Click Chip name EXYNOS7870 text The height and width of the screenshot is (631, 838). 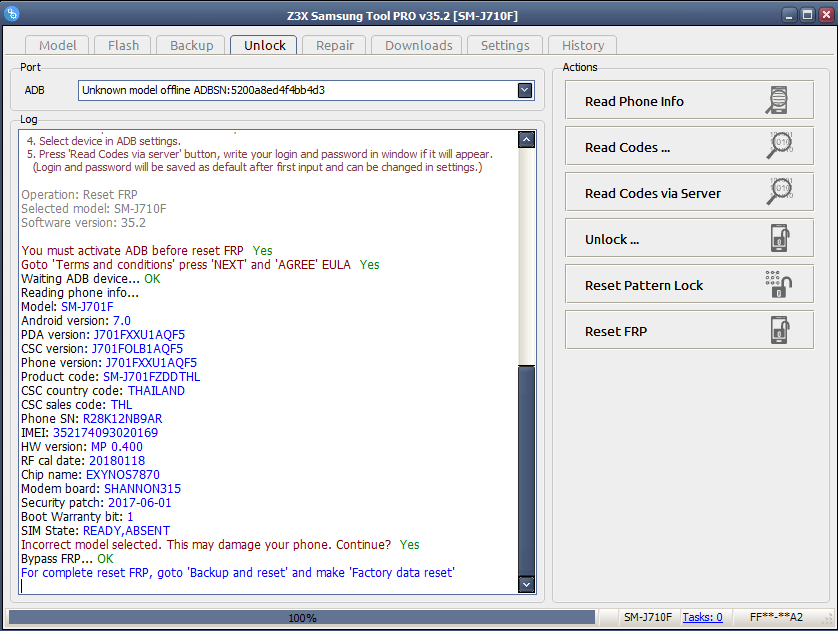[123, 475]
